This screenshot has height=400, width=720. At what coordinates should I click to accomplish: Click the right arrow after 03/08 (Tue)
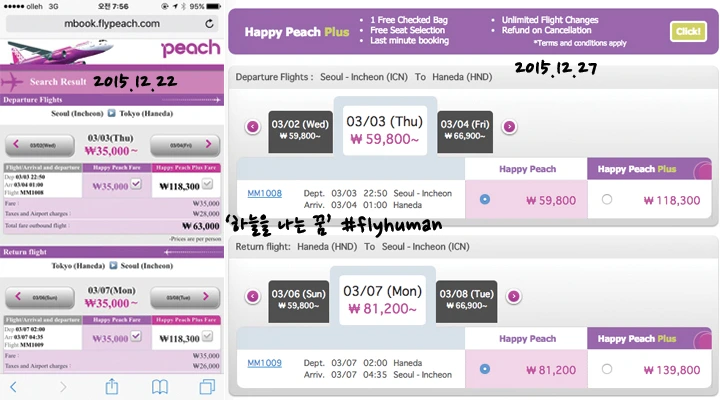514,296
